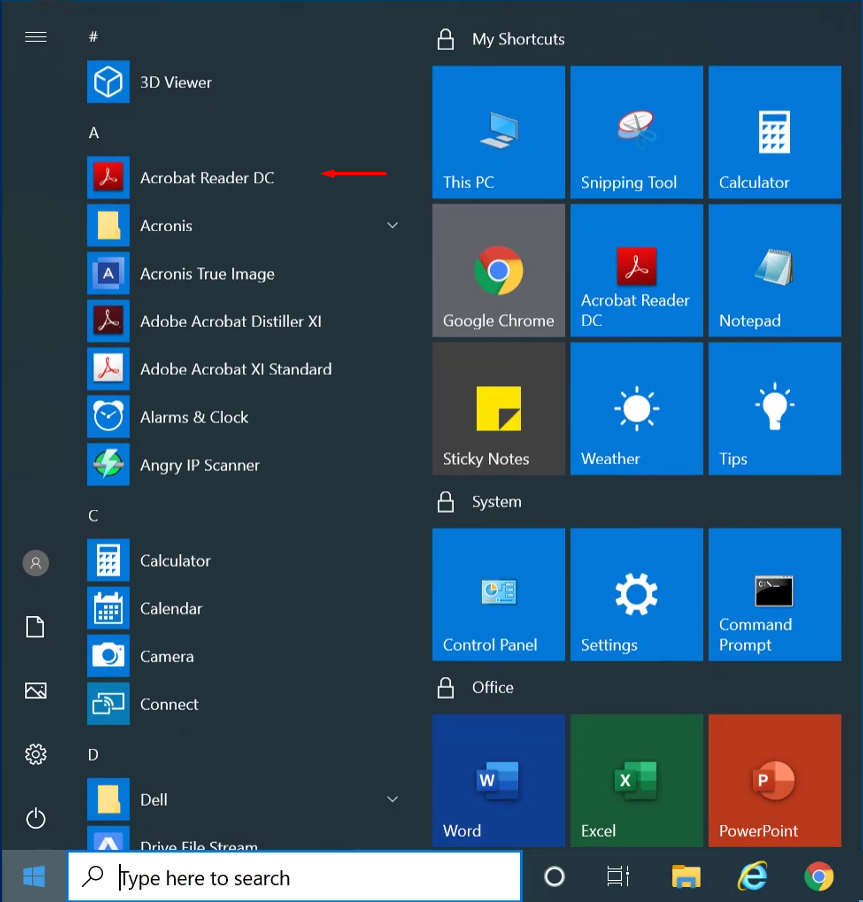This screenshot has height=902, width=863.
Task: Expand the Acronis folder chevron
Action: [392, 225]
